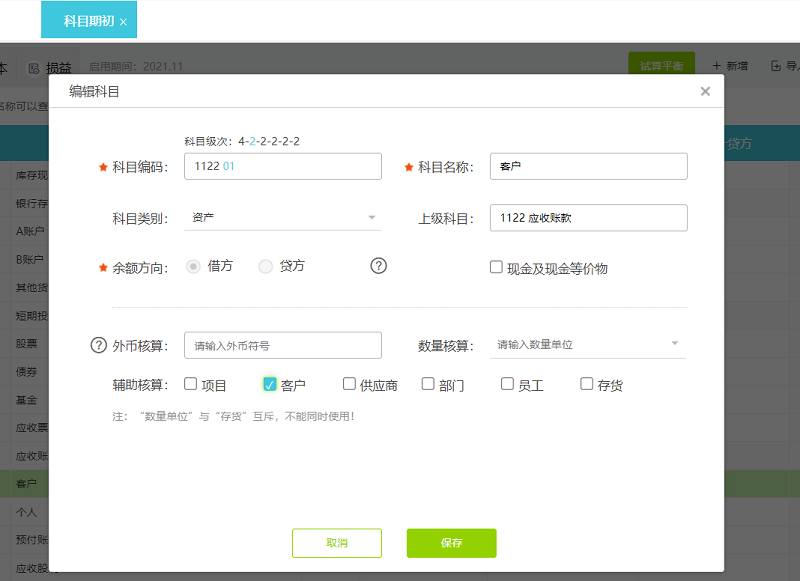The width and height of the screenshot is (800, 581).
Task: Check the 项目 auxiliary accounting box
Action: 191,384
